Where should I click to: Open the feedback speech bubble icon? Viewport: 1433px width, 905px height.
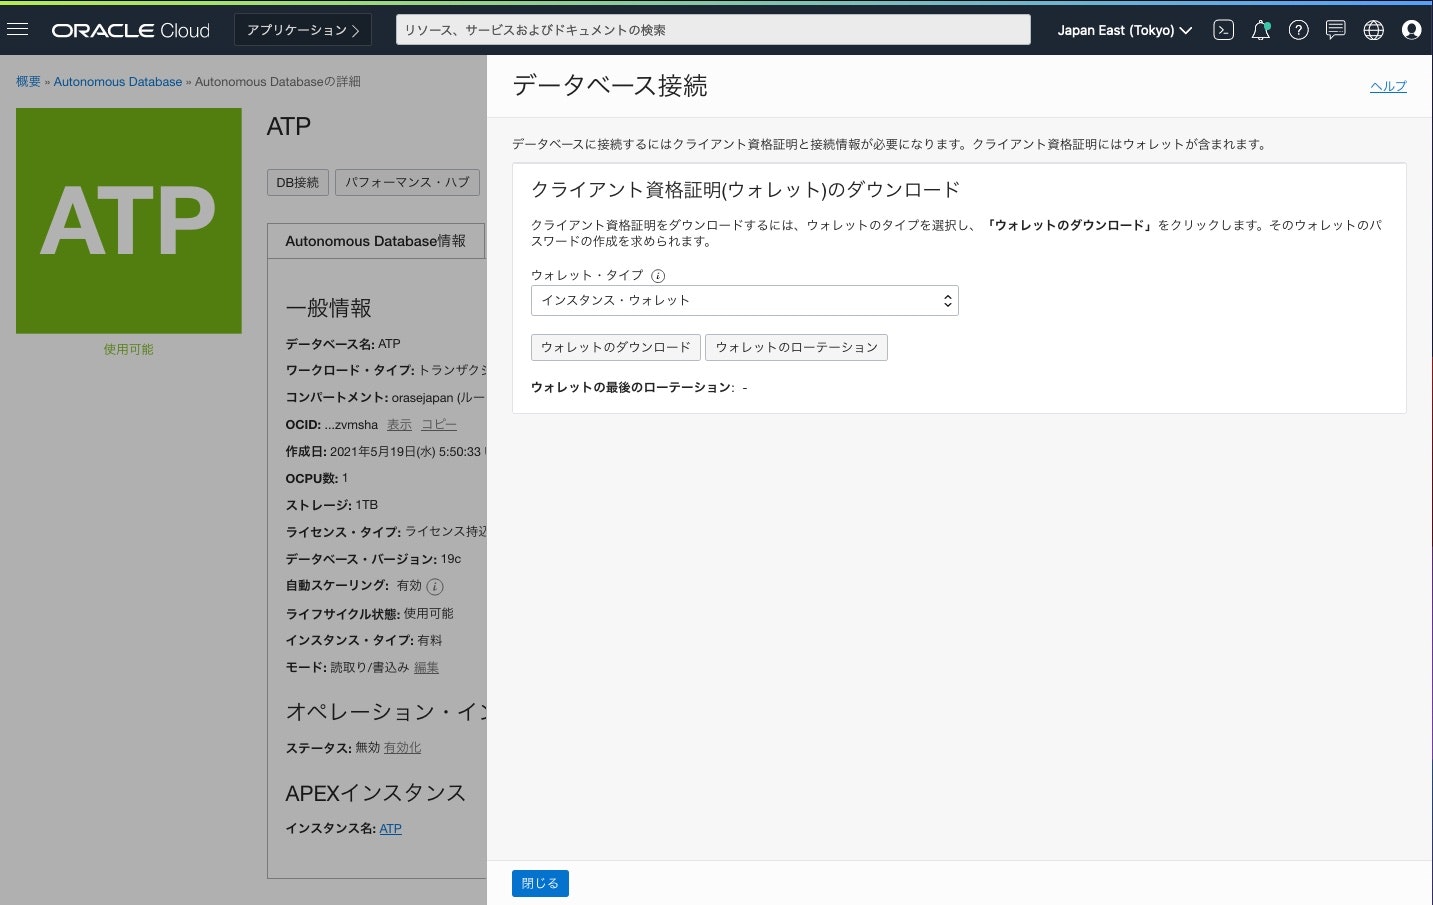(1335, 29)
